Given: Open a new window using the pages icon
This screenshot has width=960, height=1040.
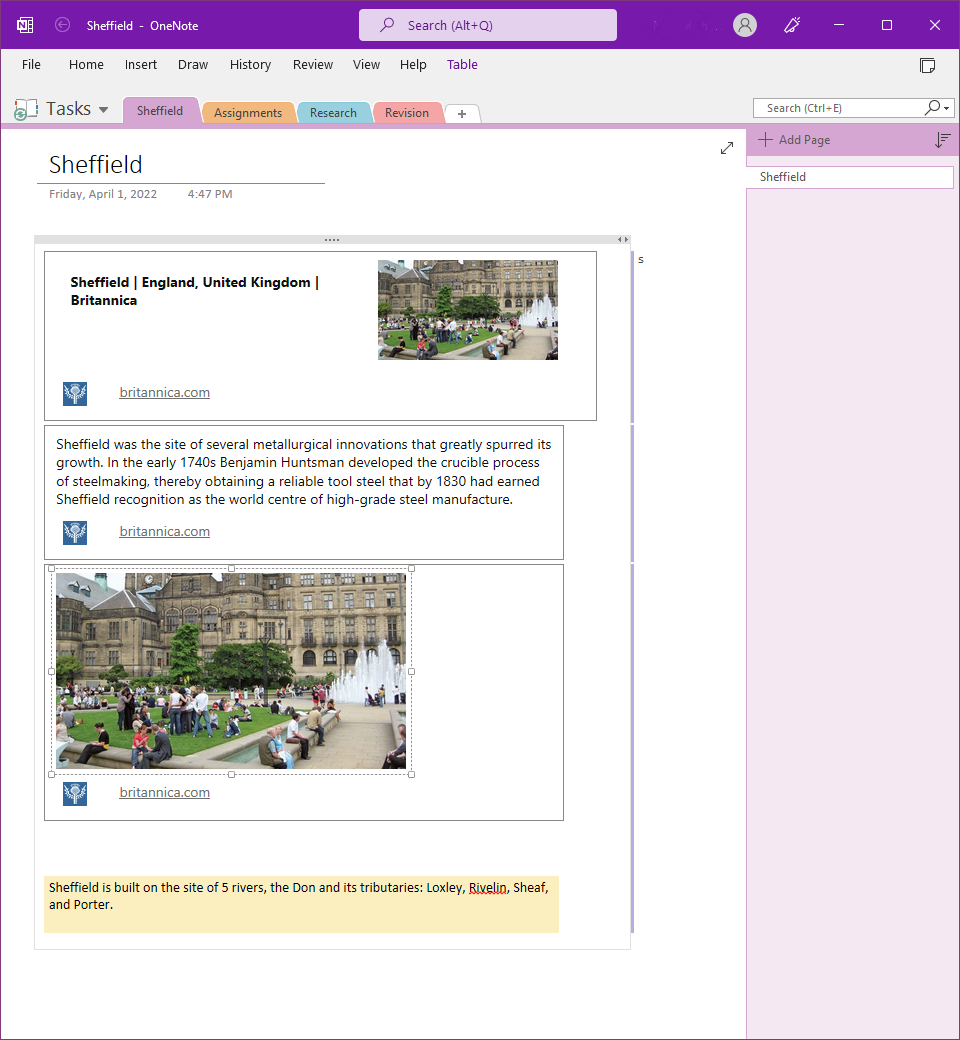Looking at the screenshot, I should pos(928,64).
